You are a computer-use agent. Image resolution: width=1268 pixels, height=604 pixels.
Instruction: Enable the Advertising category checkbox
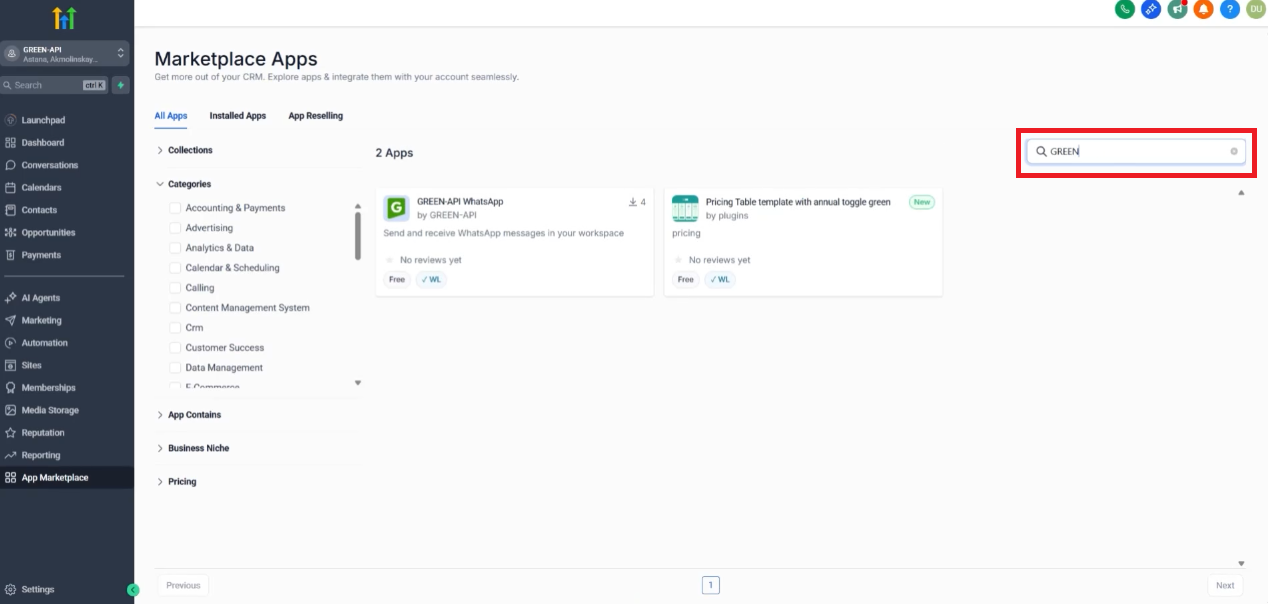coord(175,228)
